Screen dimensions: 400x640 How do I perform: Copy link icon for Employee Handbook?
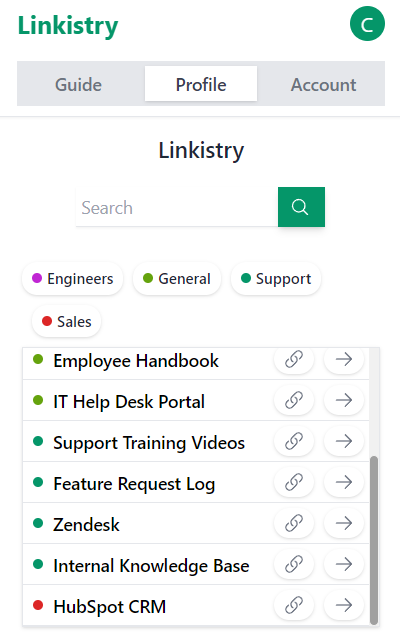(294, 359)
